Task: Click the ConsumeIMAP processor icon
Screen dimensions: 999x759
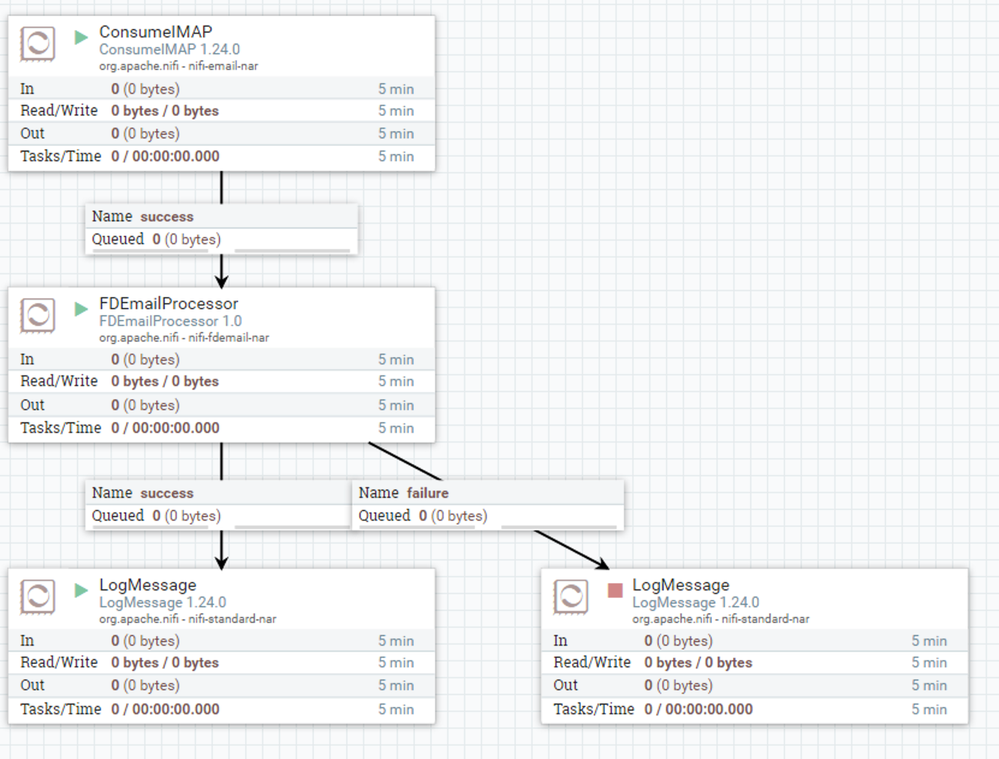Action: pos(38,44)
